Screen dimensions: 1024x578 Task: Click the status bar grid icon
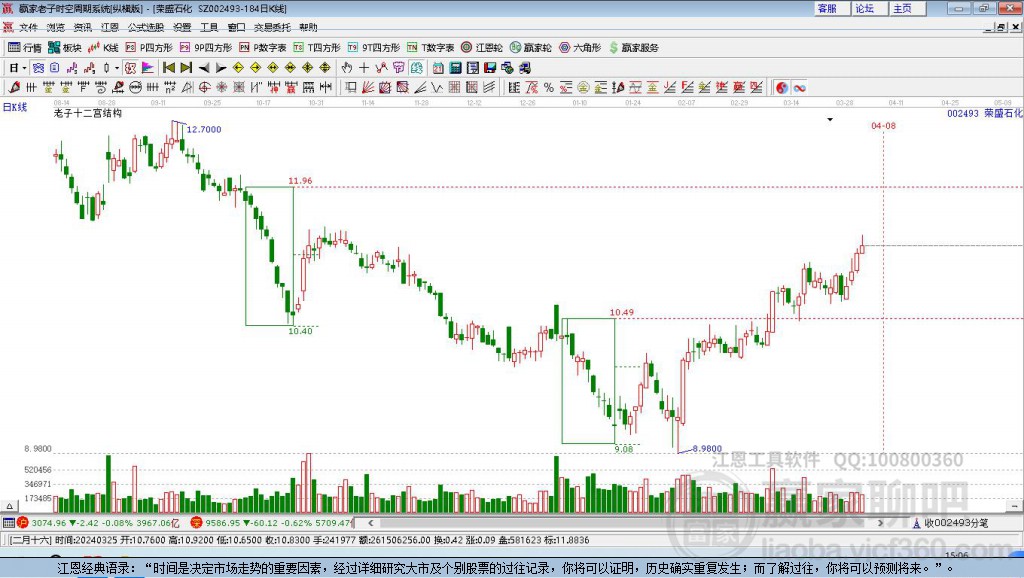click(x=8, y=522)
